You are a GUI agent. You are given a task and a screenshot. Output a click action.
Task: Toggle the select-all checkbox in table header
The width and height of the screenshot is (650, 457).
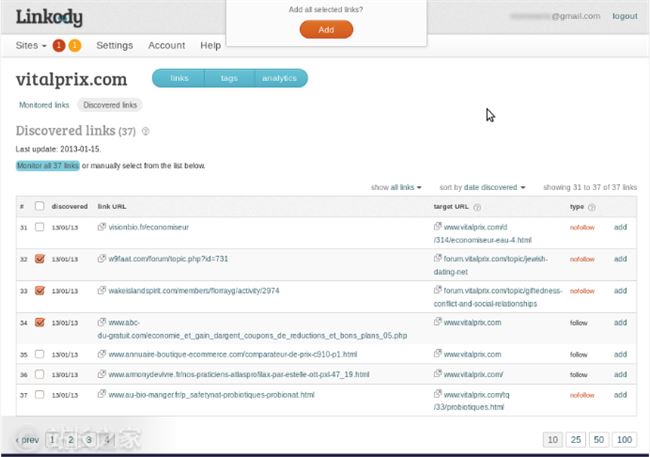coord(39,206)
